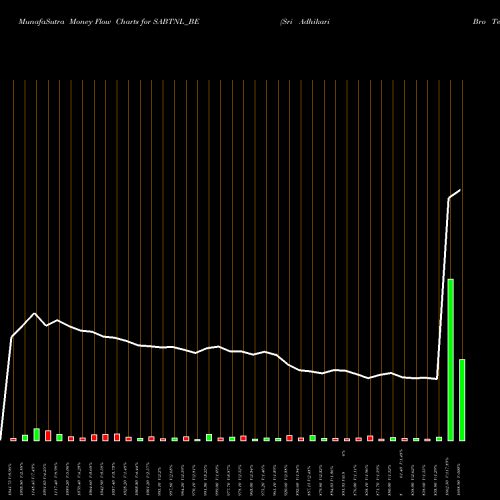Click the last green bar at chart's right end
Viewport: 500px width, 500px height.
(462, 400)
